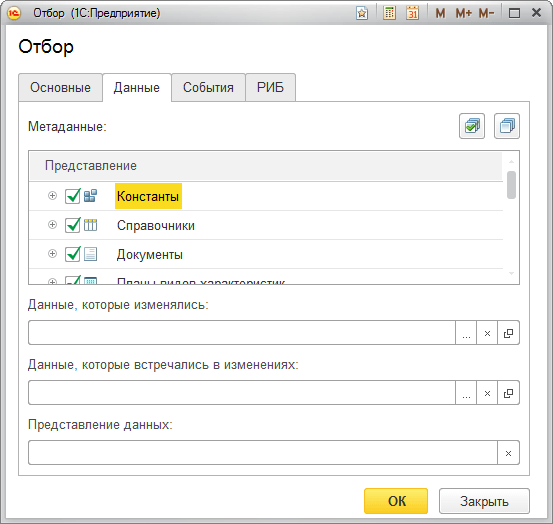
Task: Click the M+ memory add button
Action: (463, 13)
